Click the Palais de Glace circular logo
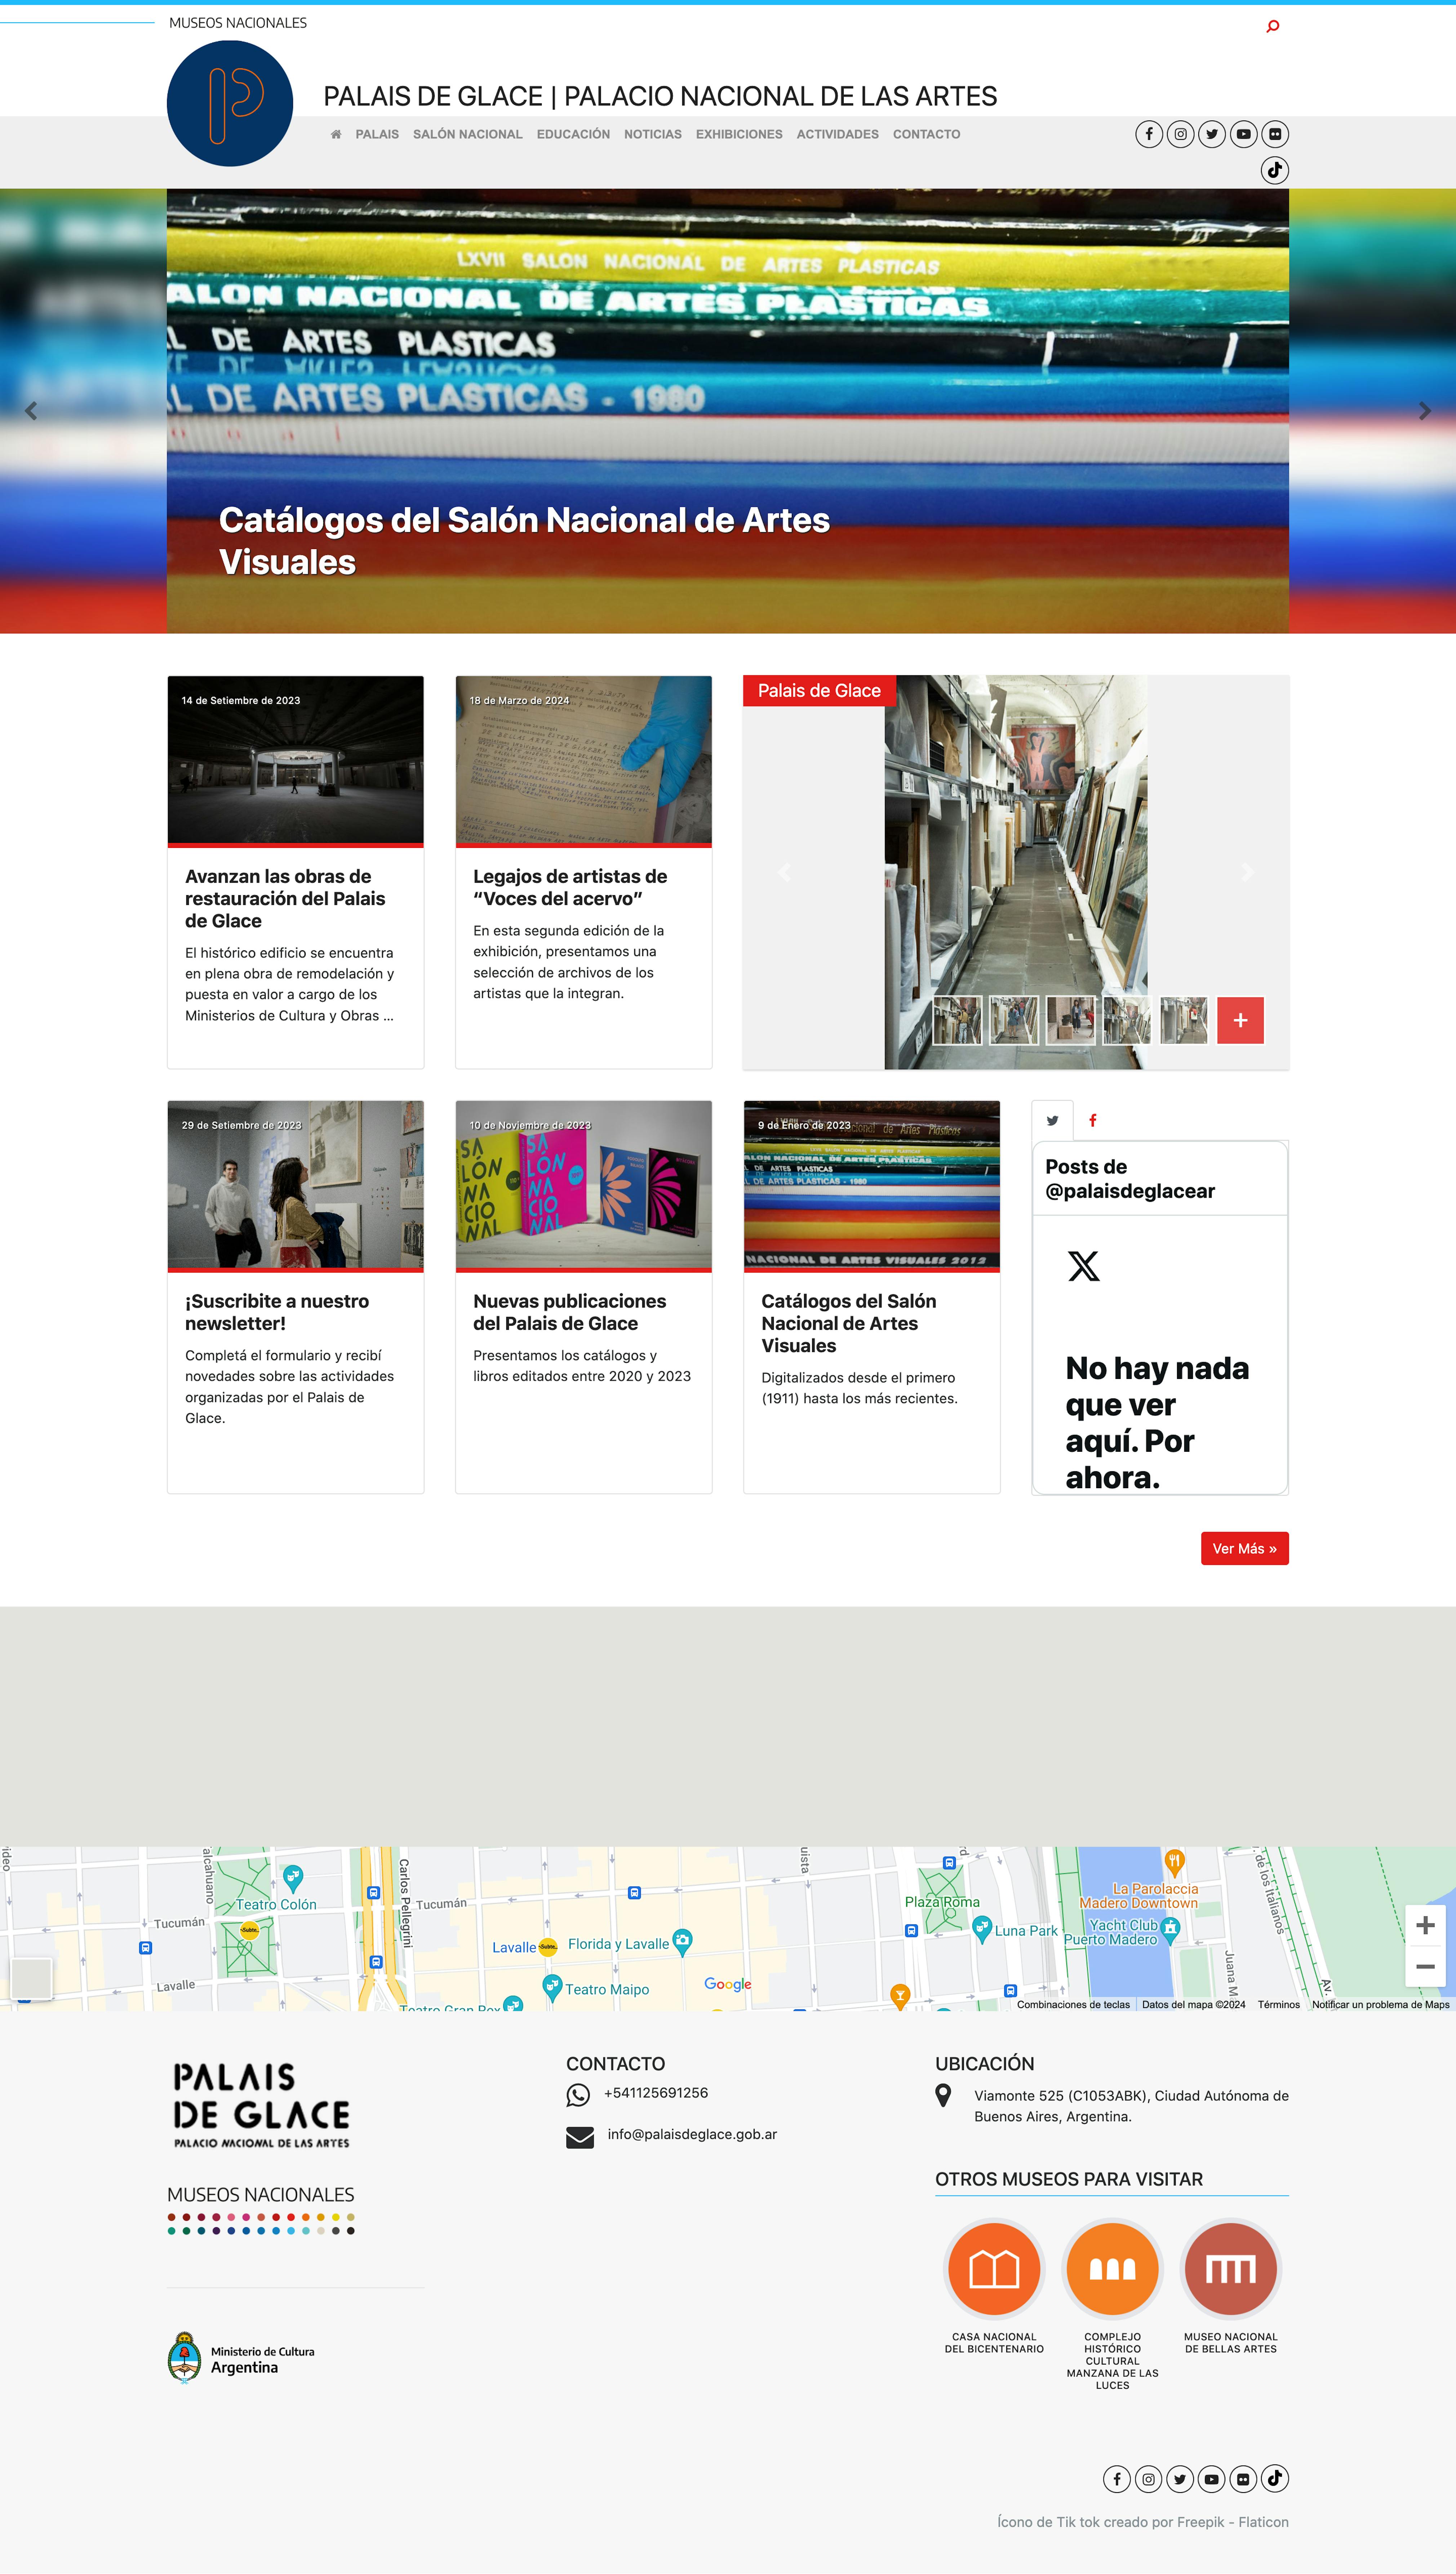Screen dimensions: 1456x2574 point(230,103)
